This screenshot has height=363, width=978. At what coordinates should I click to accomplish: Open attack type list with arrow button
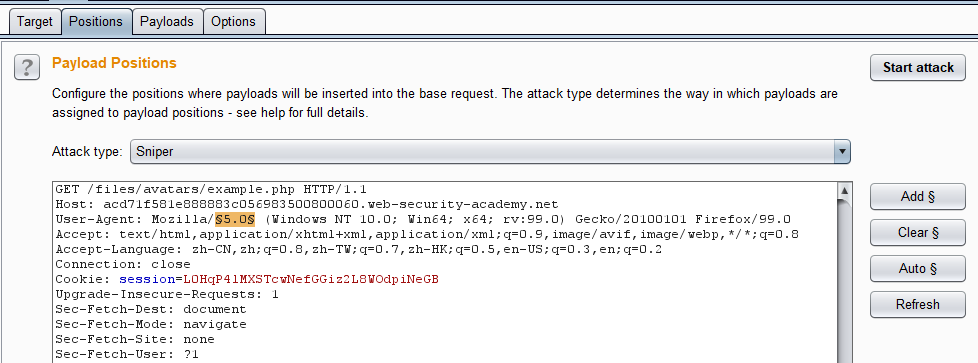tap(842, 152)
